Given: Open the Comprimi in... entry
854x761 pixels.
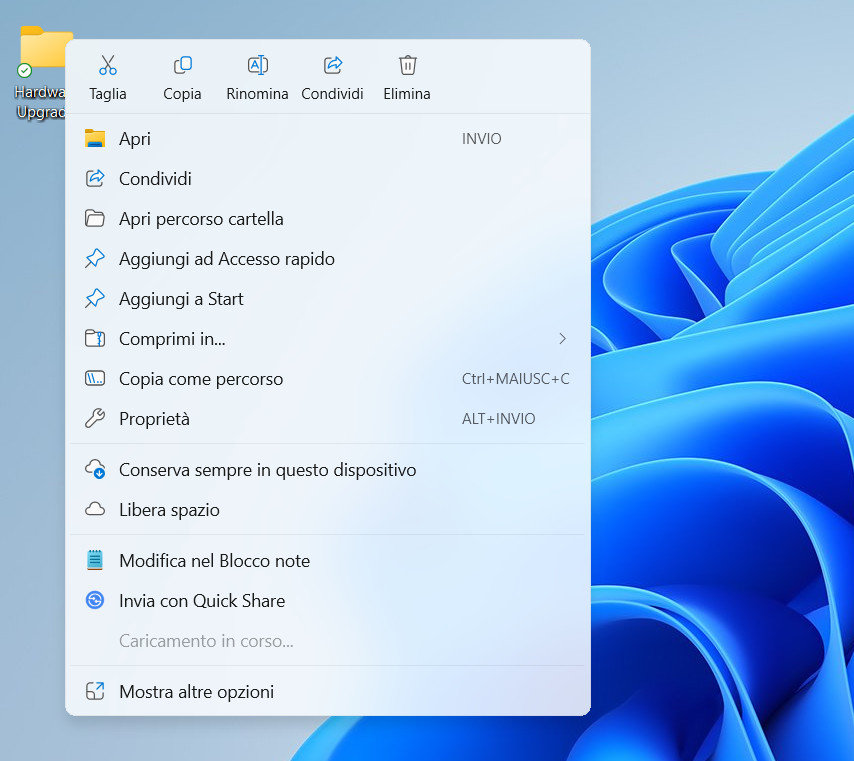Looking at the screenshot, I should click(x=172, y=339).
